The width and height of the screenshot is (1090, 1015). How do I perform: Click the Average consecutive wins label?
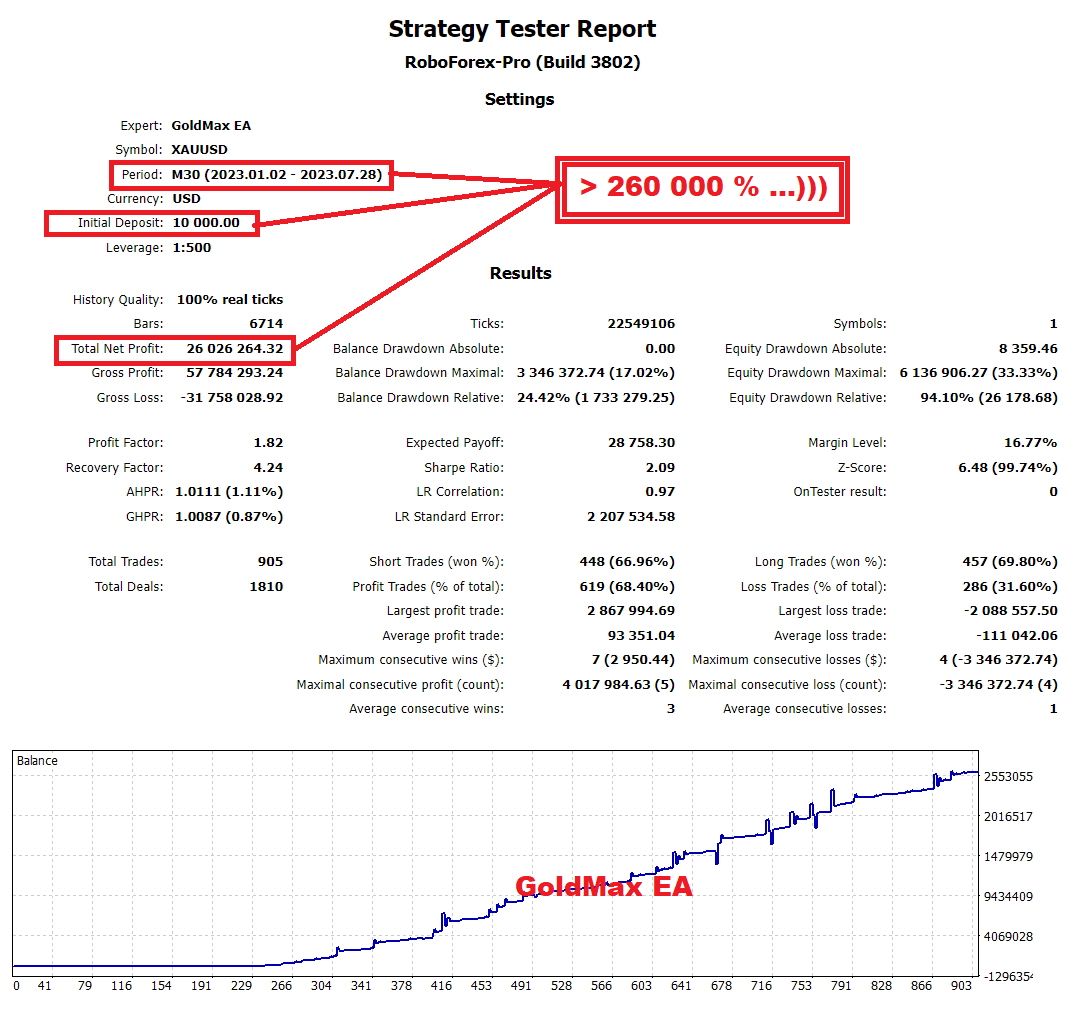(x=426, y=709)
